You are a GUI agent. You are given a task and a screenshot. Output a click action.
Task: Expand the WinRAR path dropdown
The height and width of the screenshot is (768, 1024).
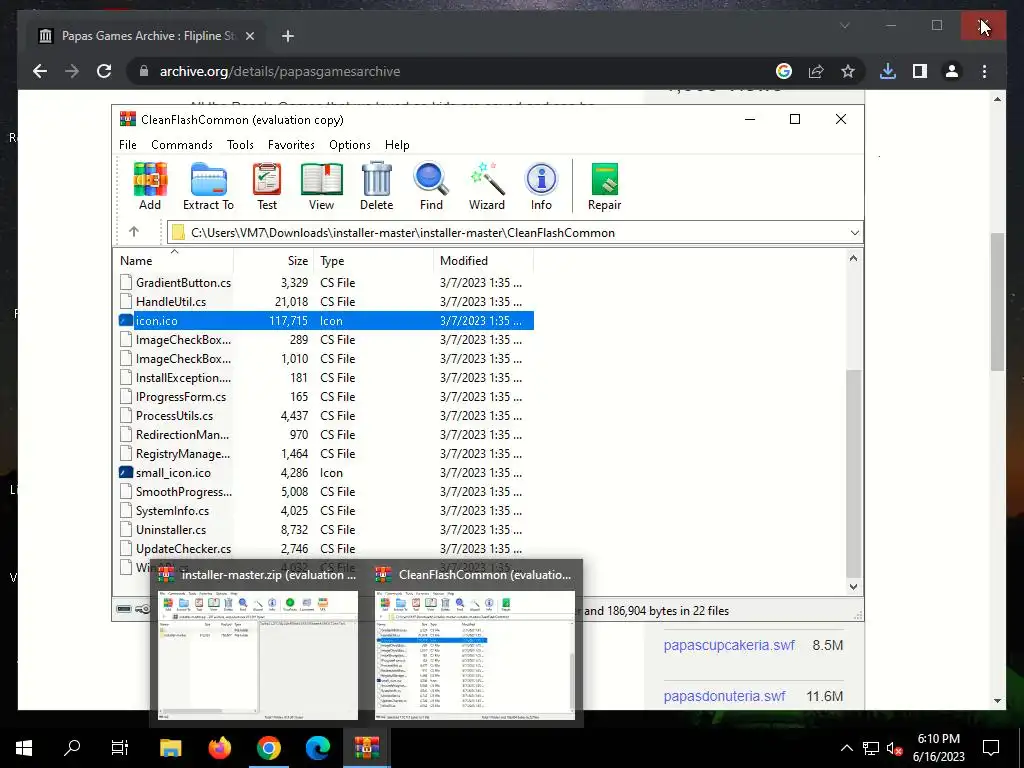coord(854,232)
